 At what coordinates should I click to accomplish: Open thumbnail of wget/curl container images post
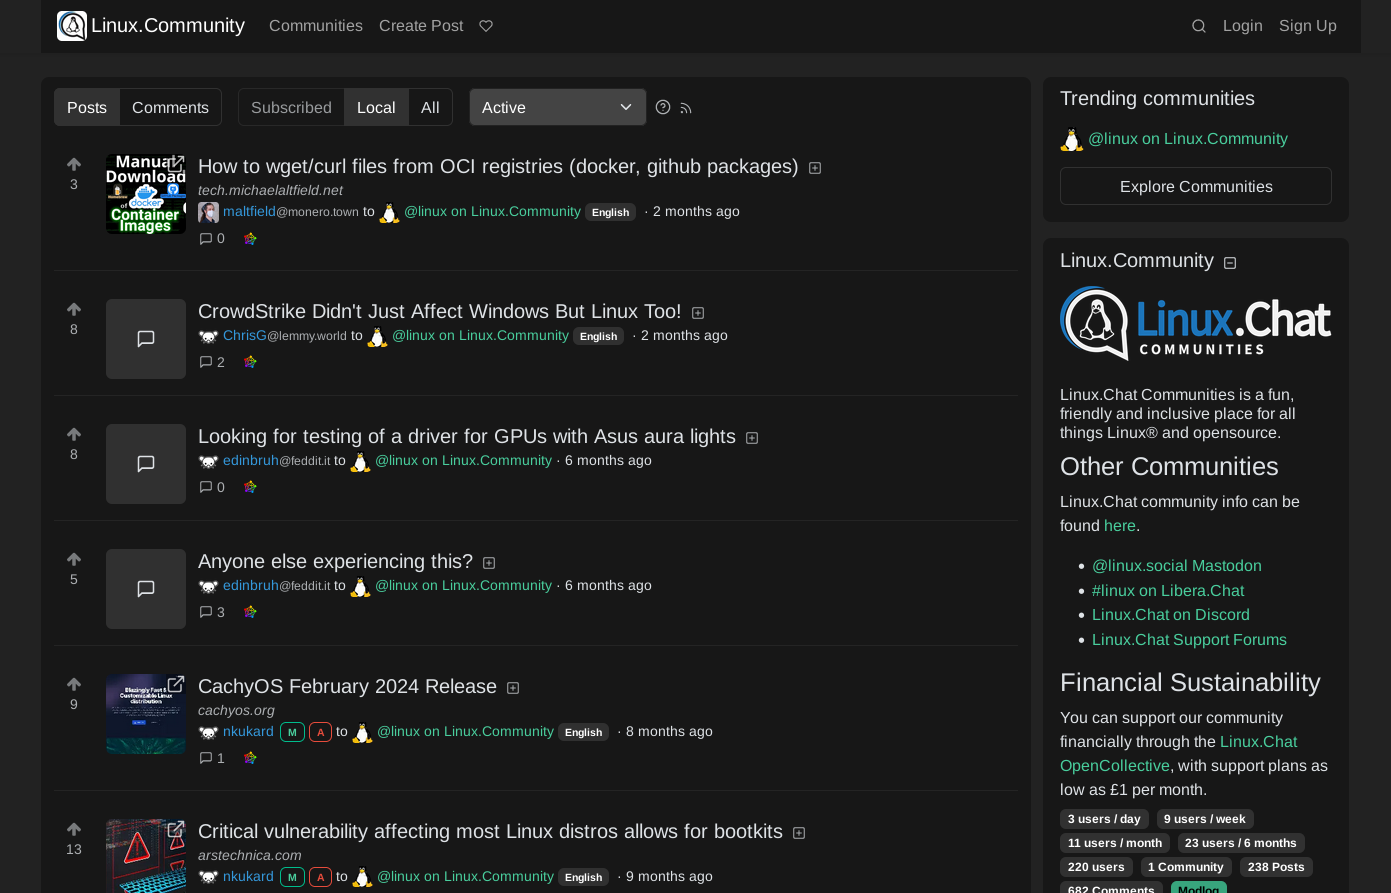coord(146,194)
